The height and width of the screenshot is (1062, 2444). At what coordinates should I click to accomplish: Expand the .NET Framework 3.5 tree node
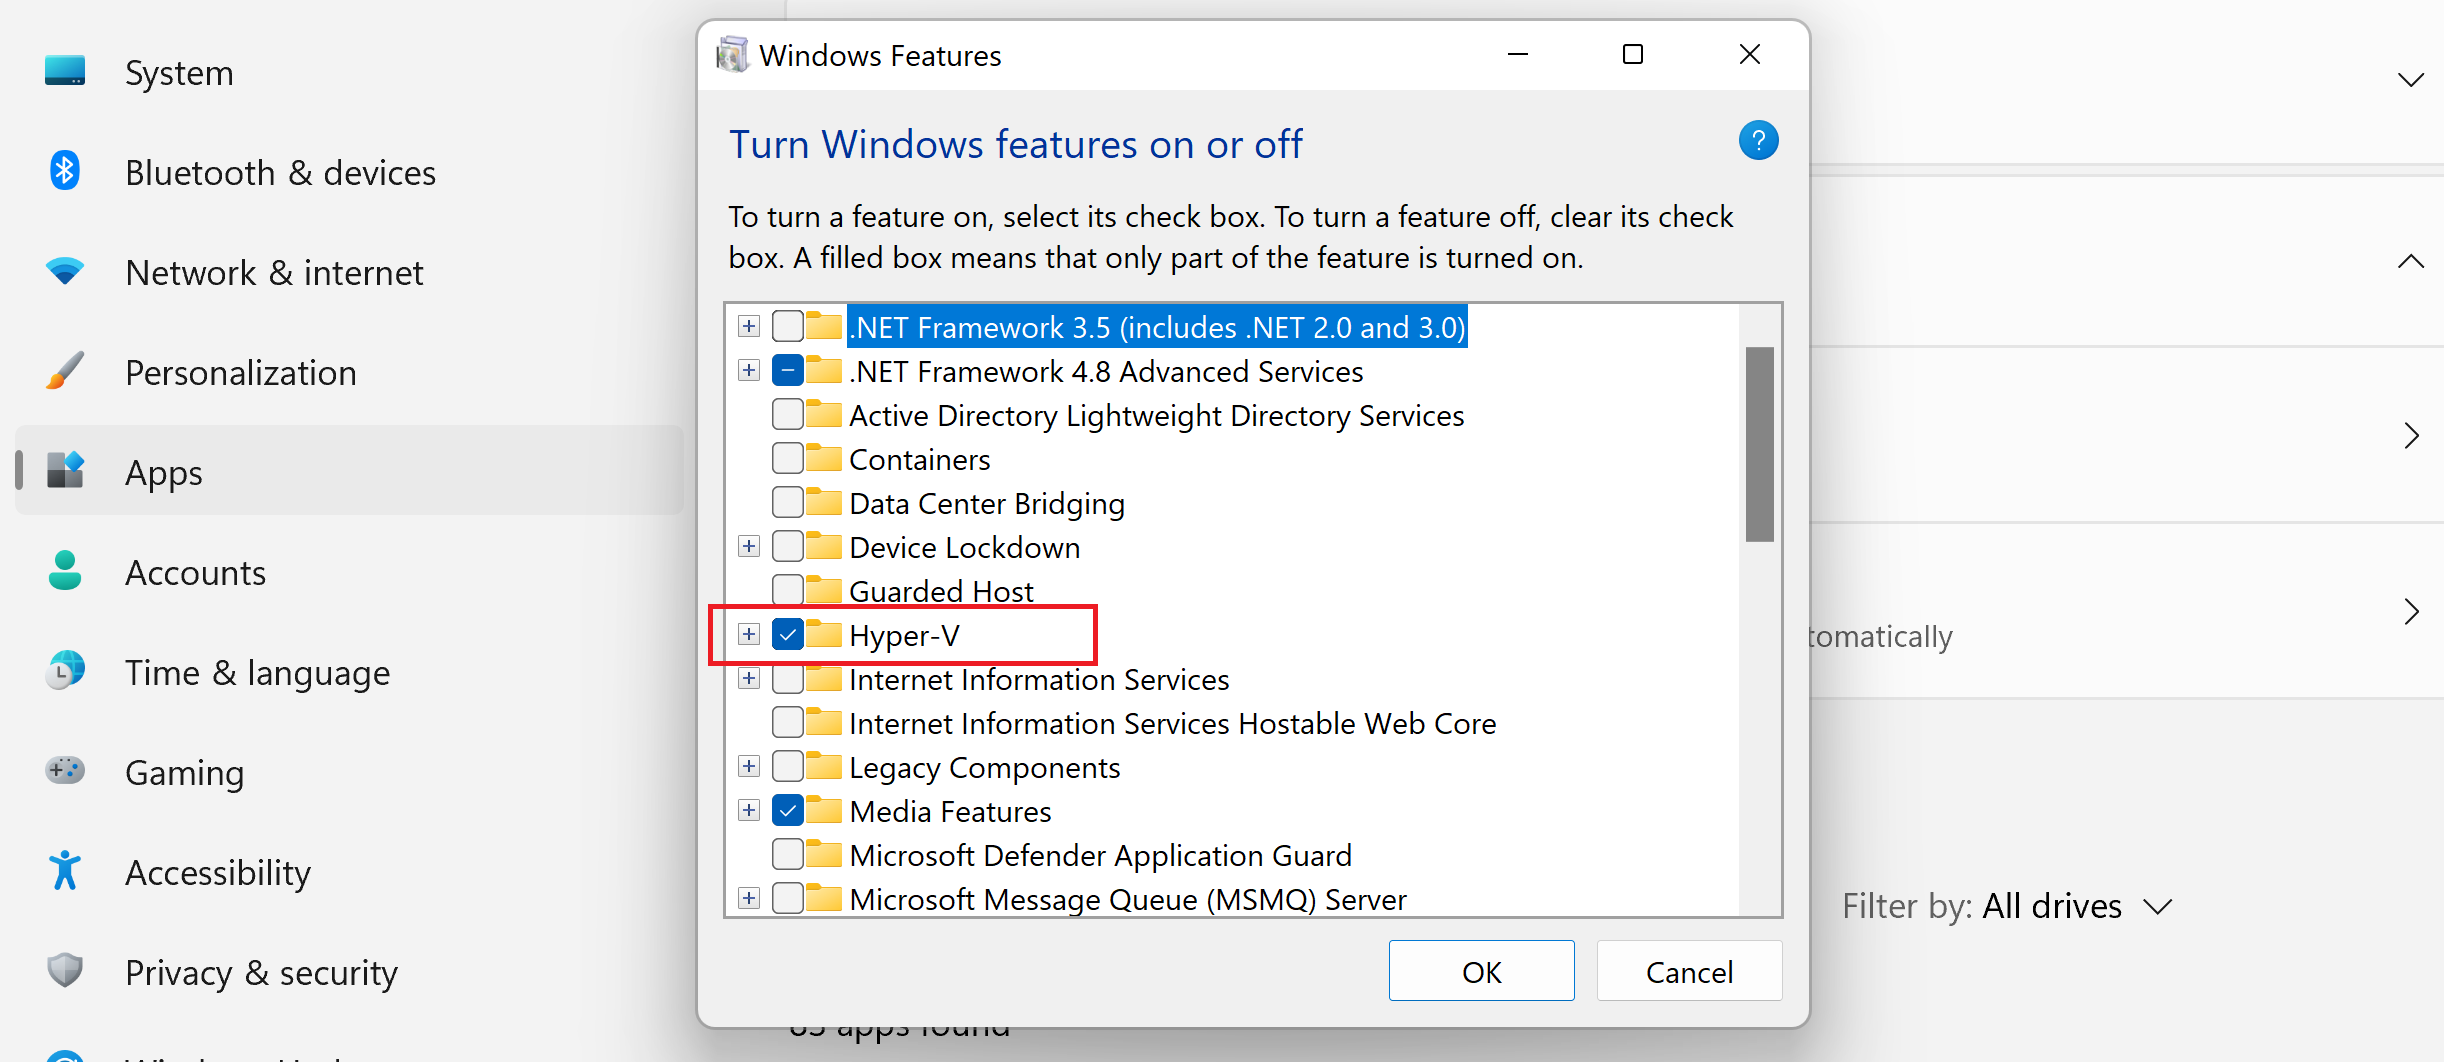point(749,326)
